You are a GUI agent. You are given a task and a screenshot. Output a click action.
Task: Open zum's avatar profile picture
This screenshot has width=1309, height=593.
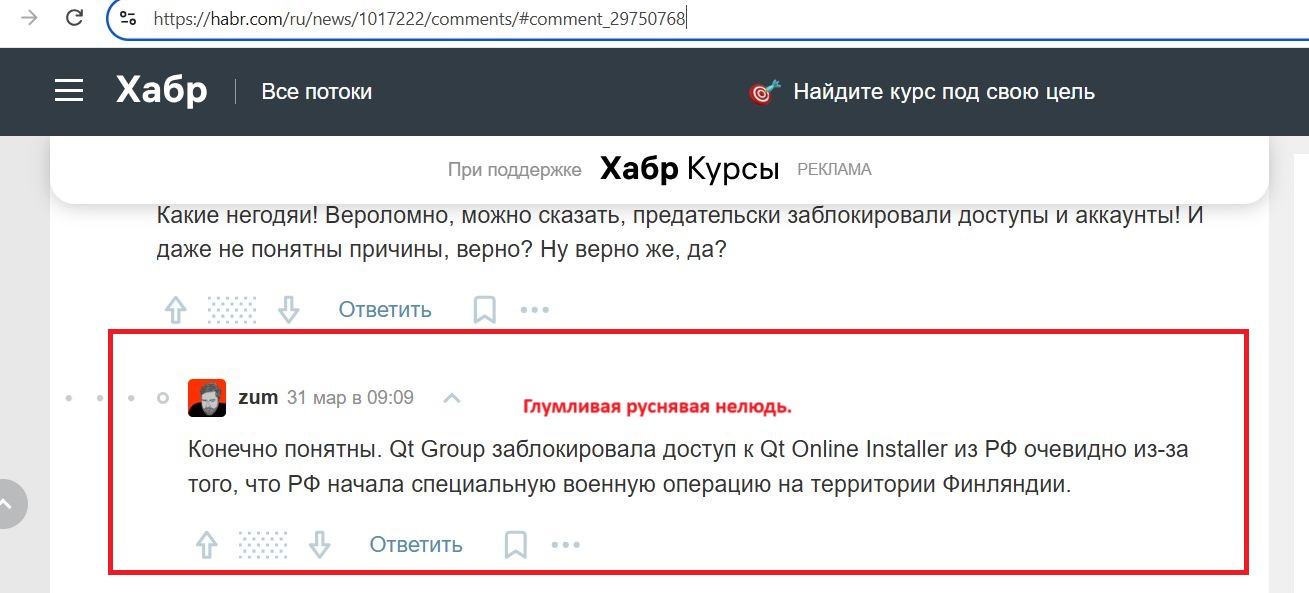[x=207, y=398]
